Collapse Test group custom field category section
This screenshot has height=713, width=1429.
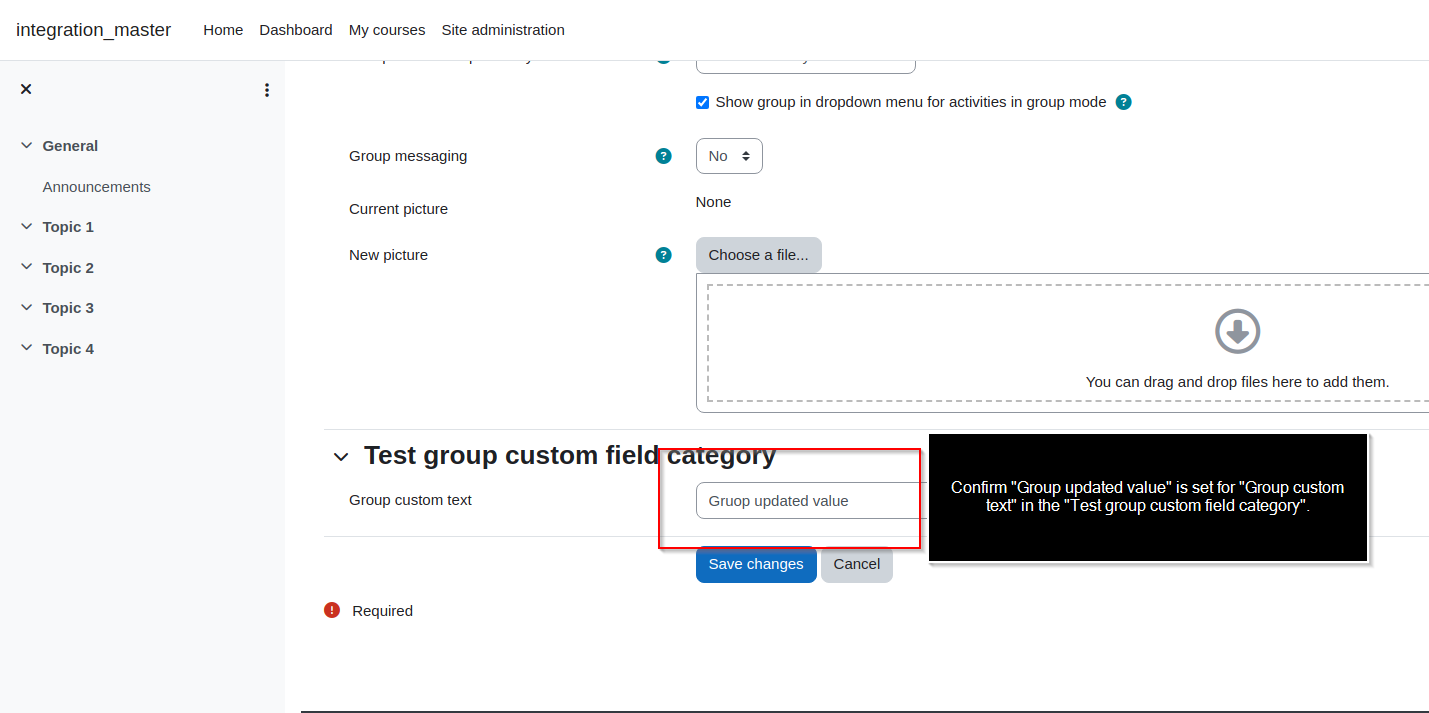click(341, 457)
